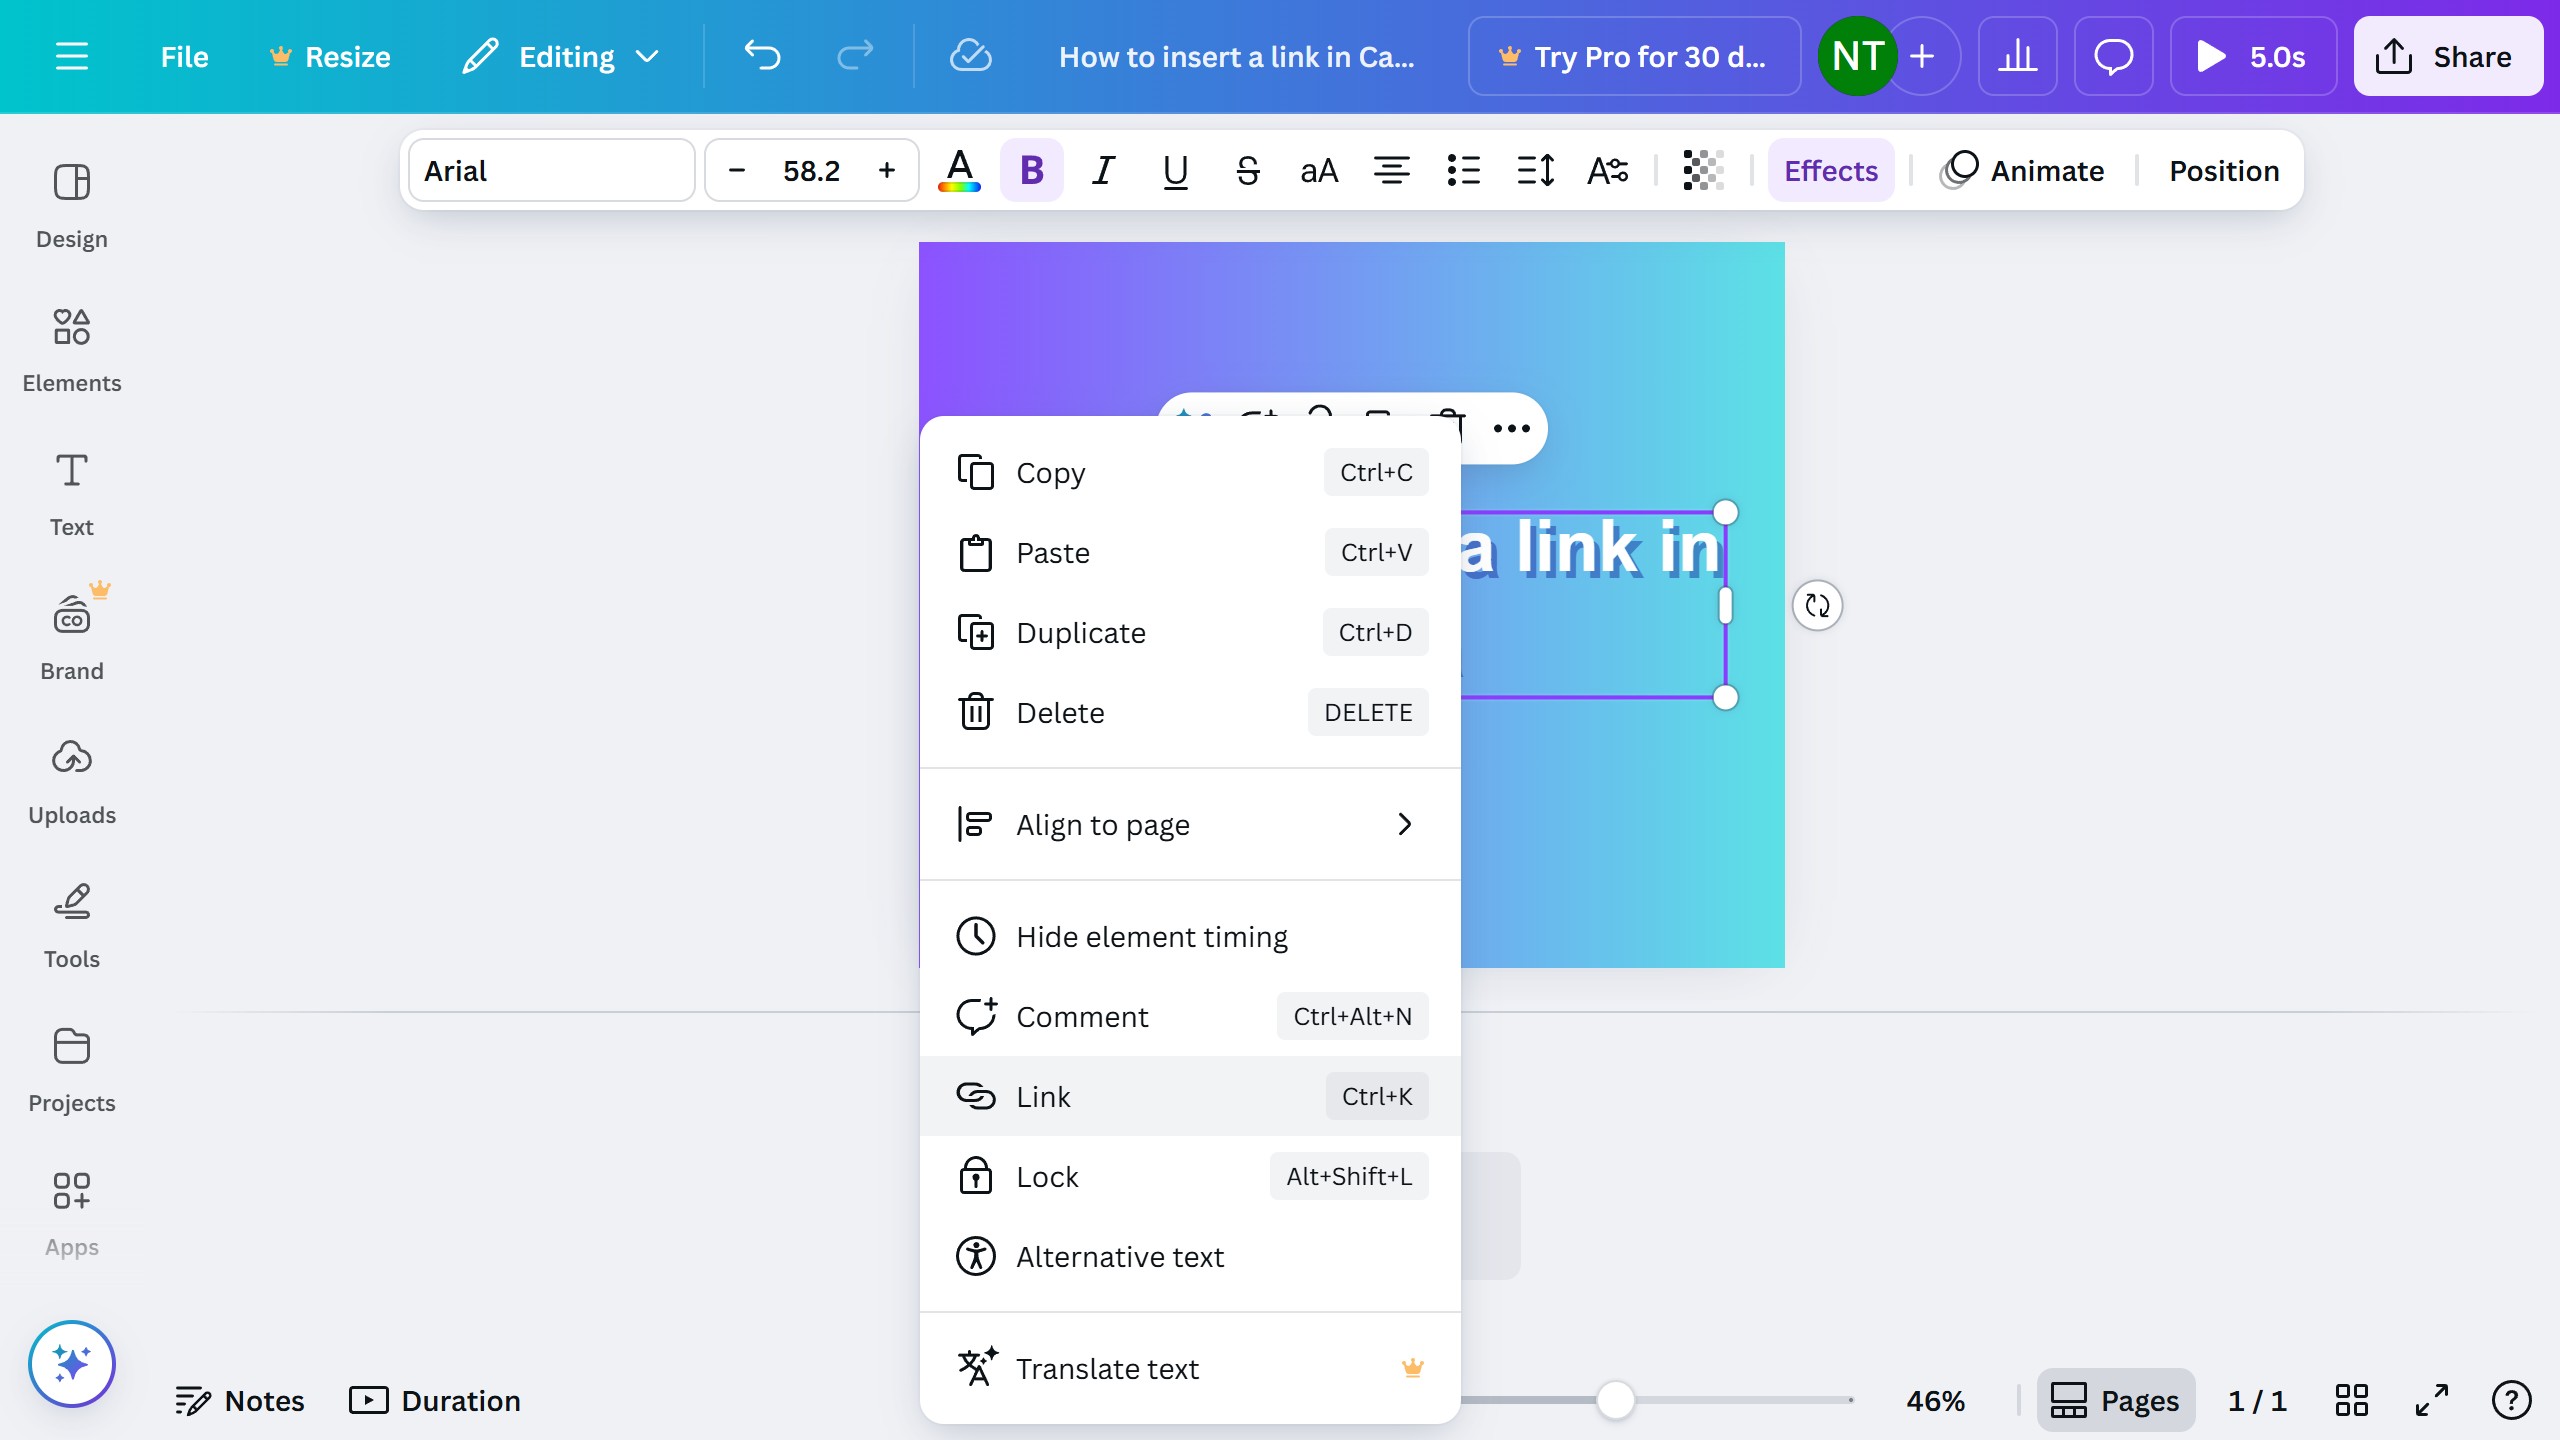
Task: Open the grid view icon
Action: 2351,1400
